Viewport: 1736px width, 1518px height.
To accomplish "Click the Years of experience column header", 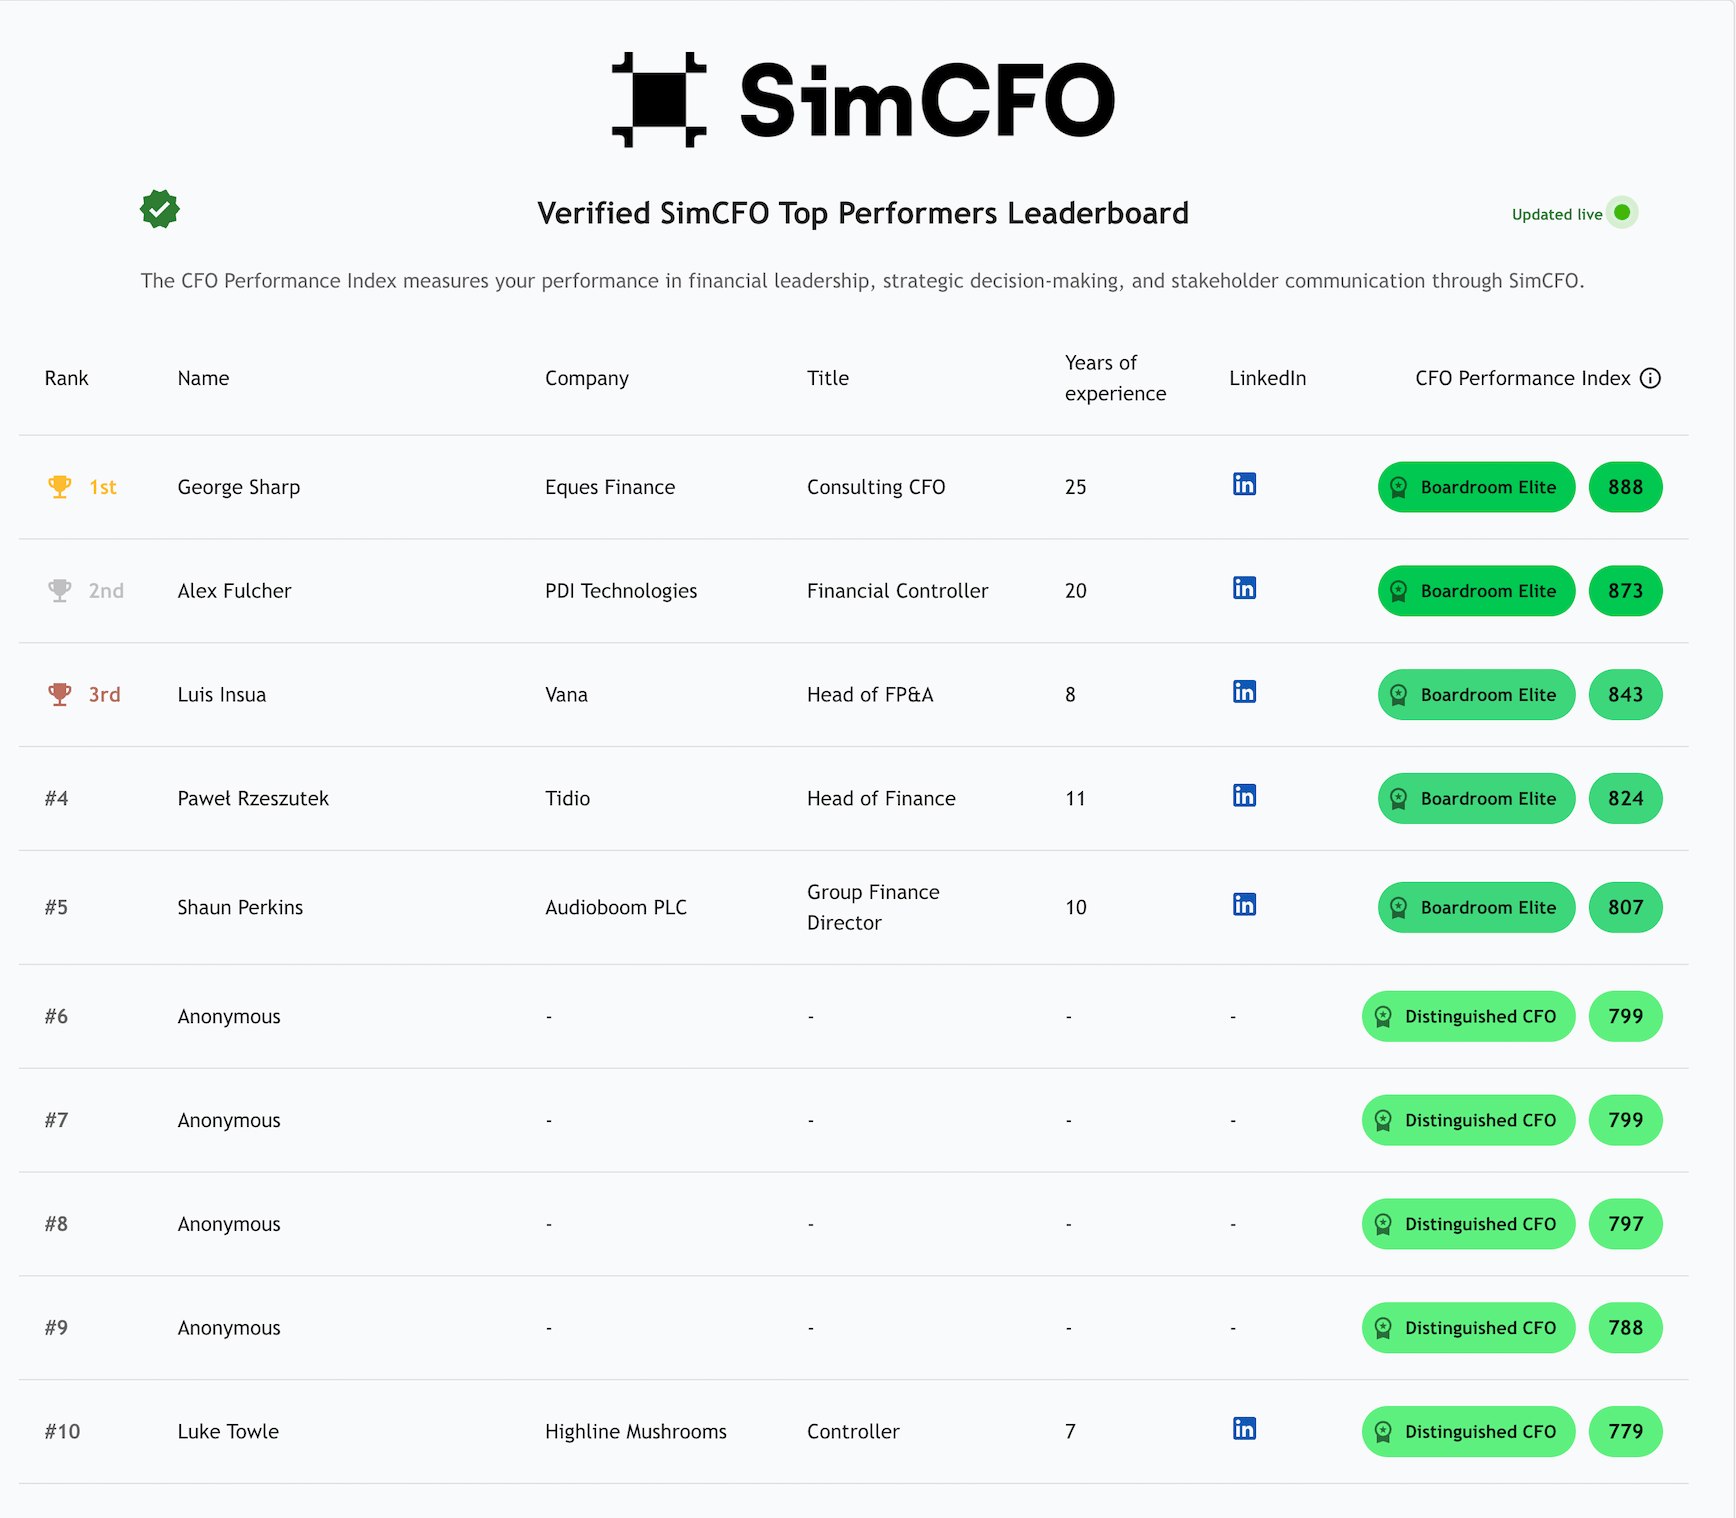I will pyautogui.click(x=1115, y=378).
